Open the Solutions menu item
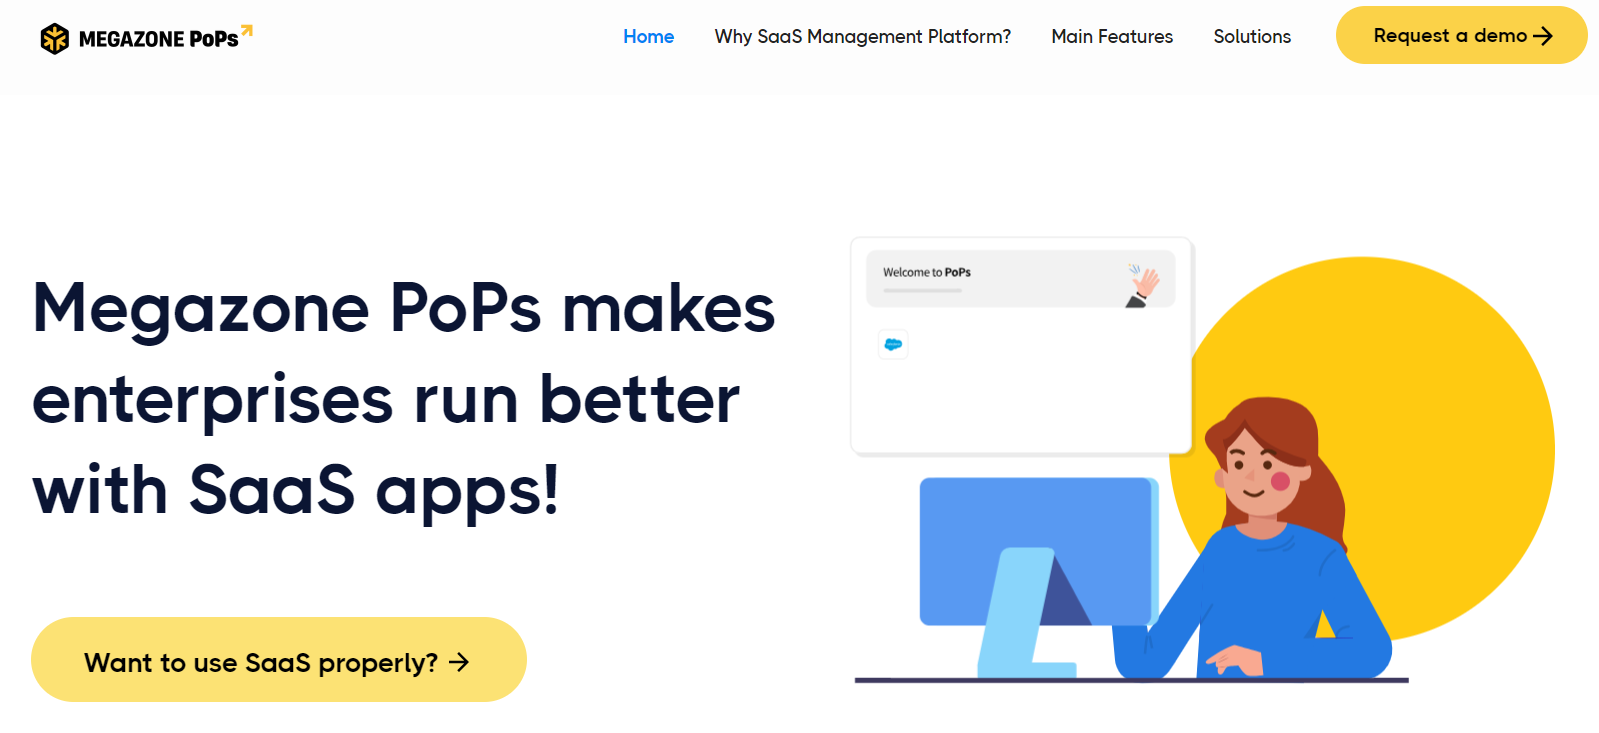The width and height of the screenshot is (1599, 733). [x=1252, y=37]
